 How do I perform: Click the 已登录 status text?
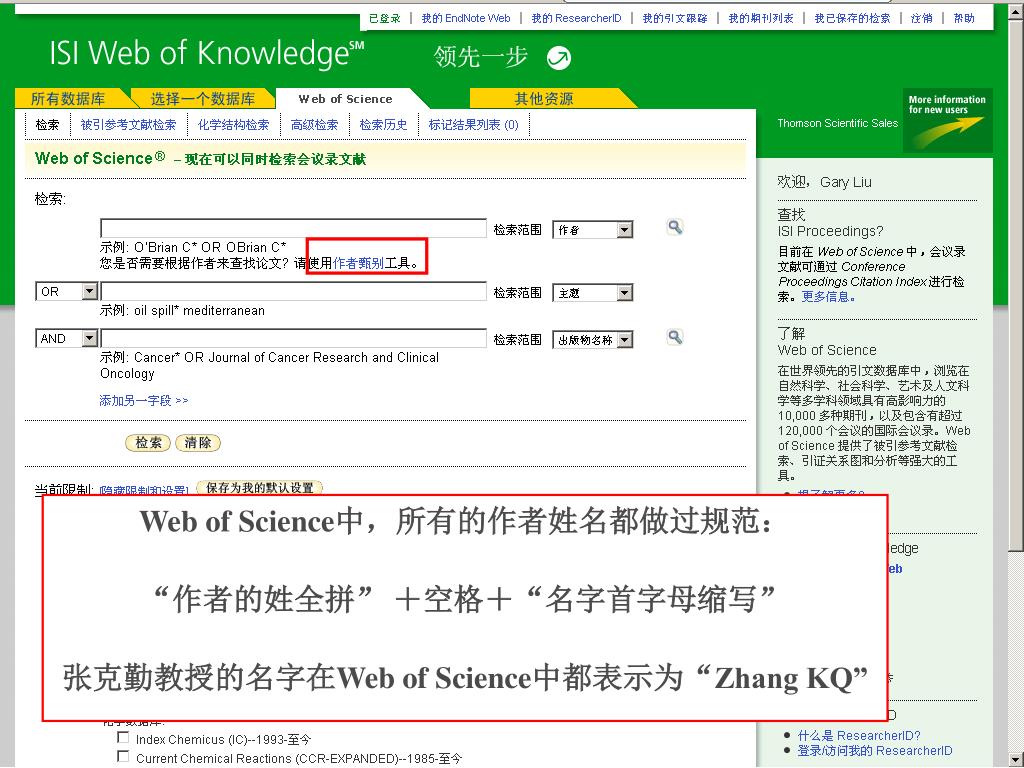click(385, 18)
